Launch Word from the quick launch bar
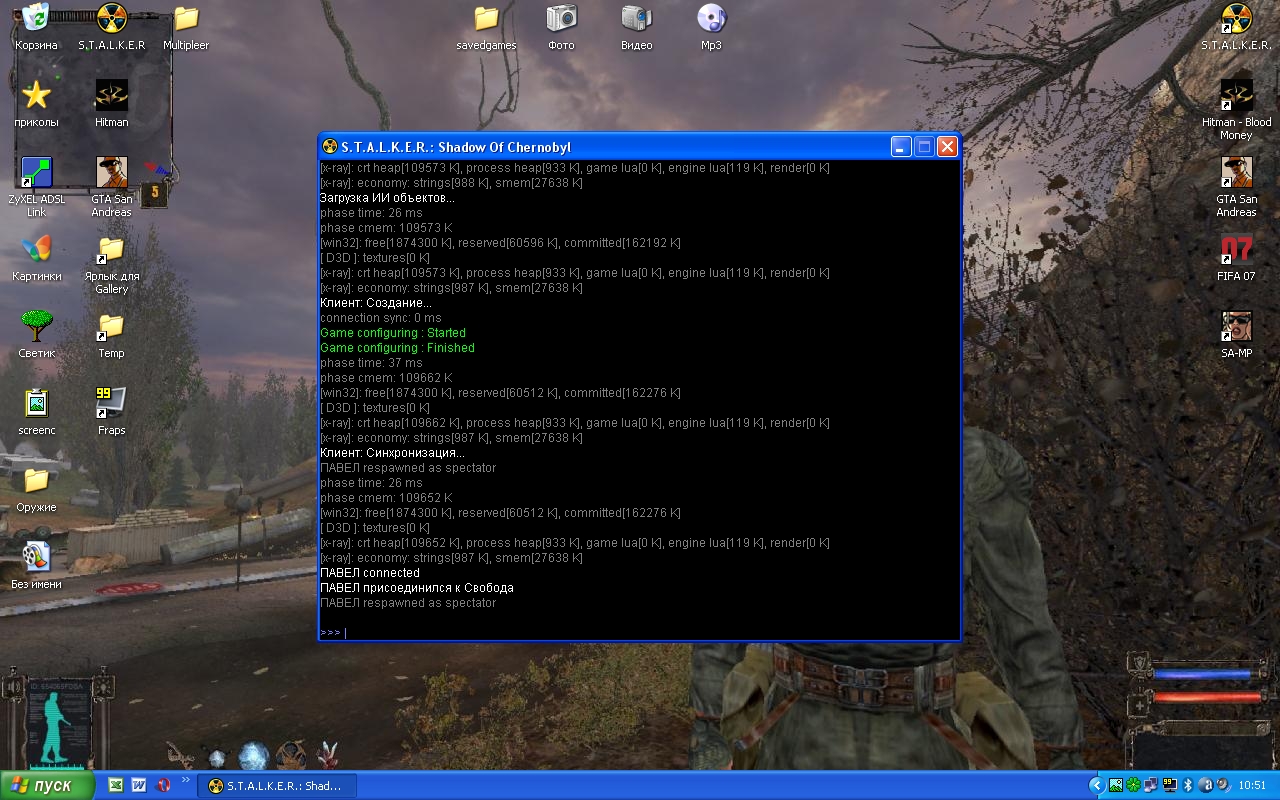This screenshot has width=1280, height=800. point(139,786)
